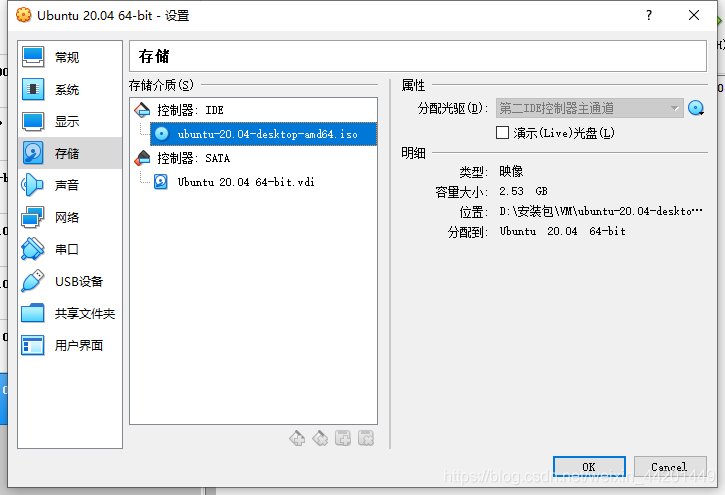Click the D:\安装包\VM location path text
This screenshot has height=495, width=725.
[601, 212]
